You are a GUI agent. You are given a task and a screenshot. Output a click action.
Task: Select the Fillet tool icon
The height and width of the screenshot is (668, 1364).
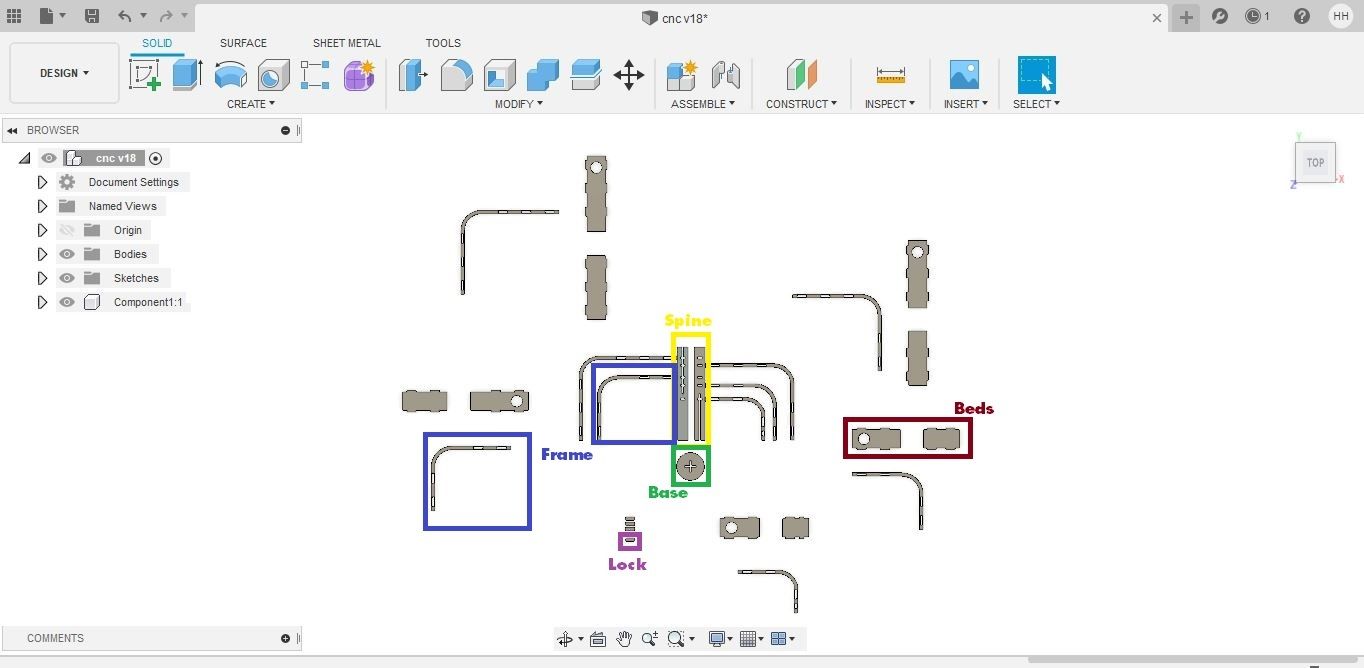(x=456, y=75)
